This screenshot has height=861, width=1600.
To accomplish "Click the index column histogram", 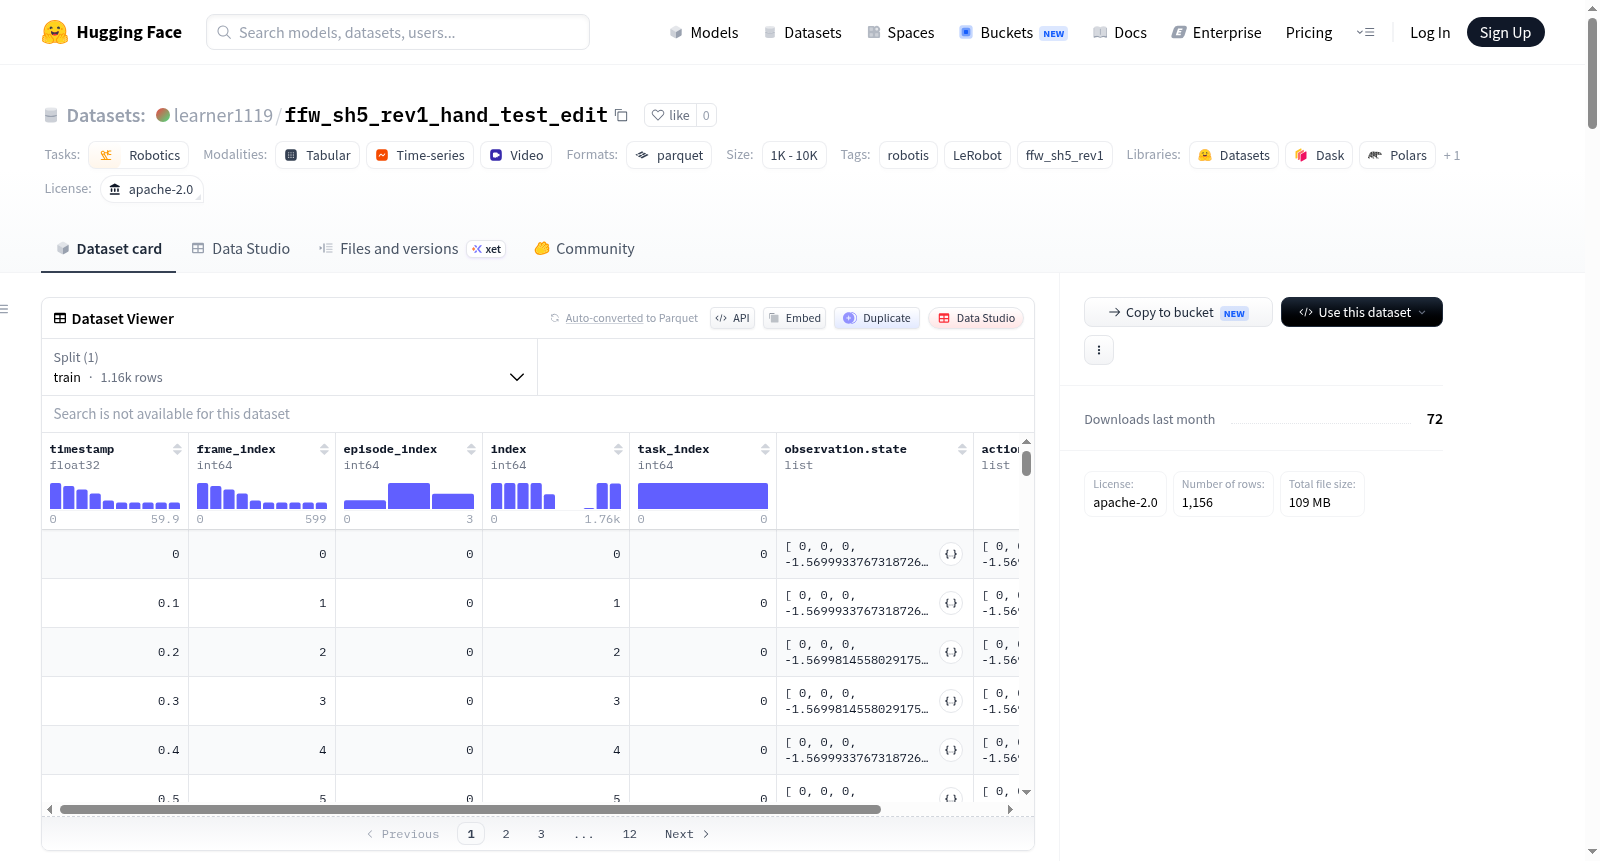I will (556, 496).
